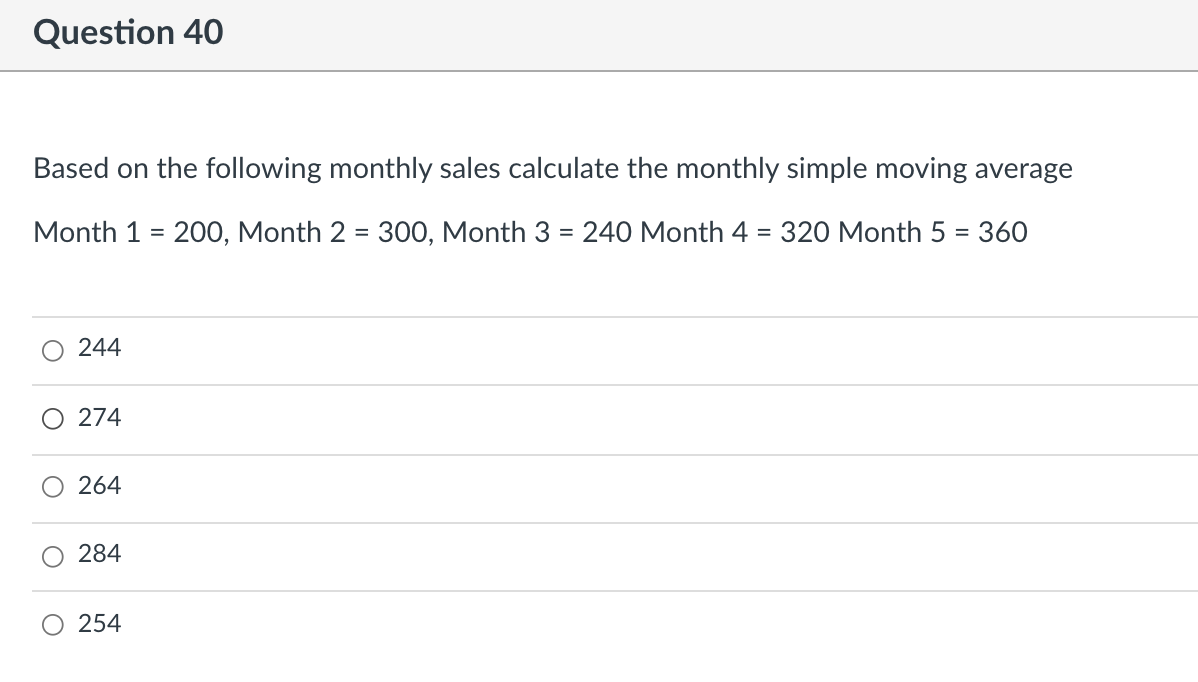Image resolution: width=1198 pixels, height=682 pixels.
Task: Select the question prompt text
Action: coord(552,169)
